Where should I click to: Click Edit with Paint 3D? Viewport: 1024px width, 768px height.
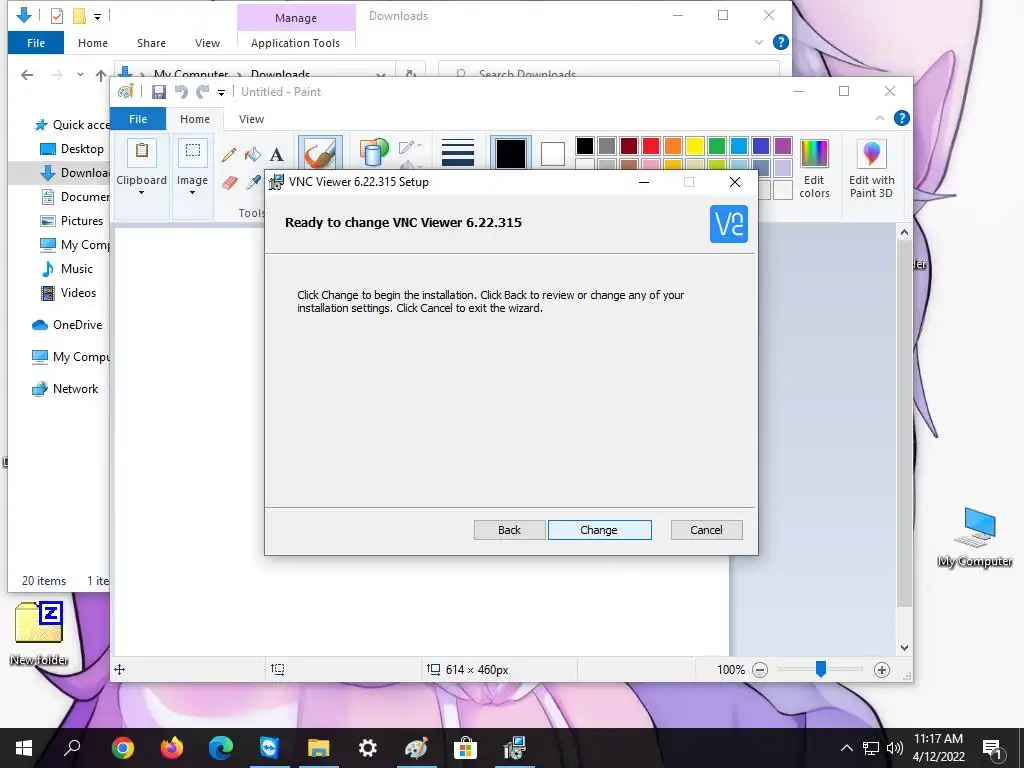871,168
